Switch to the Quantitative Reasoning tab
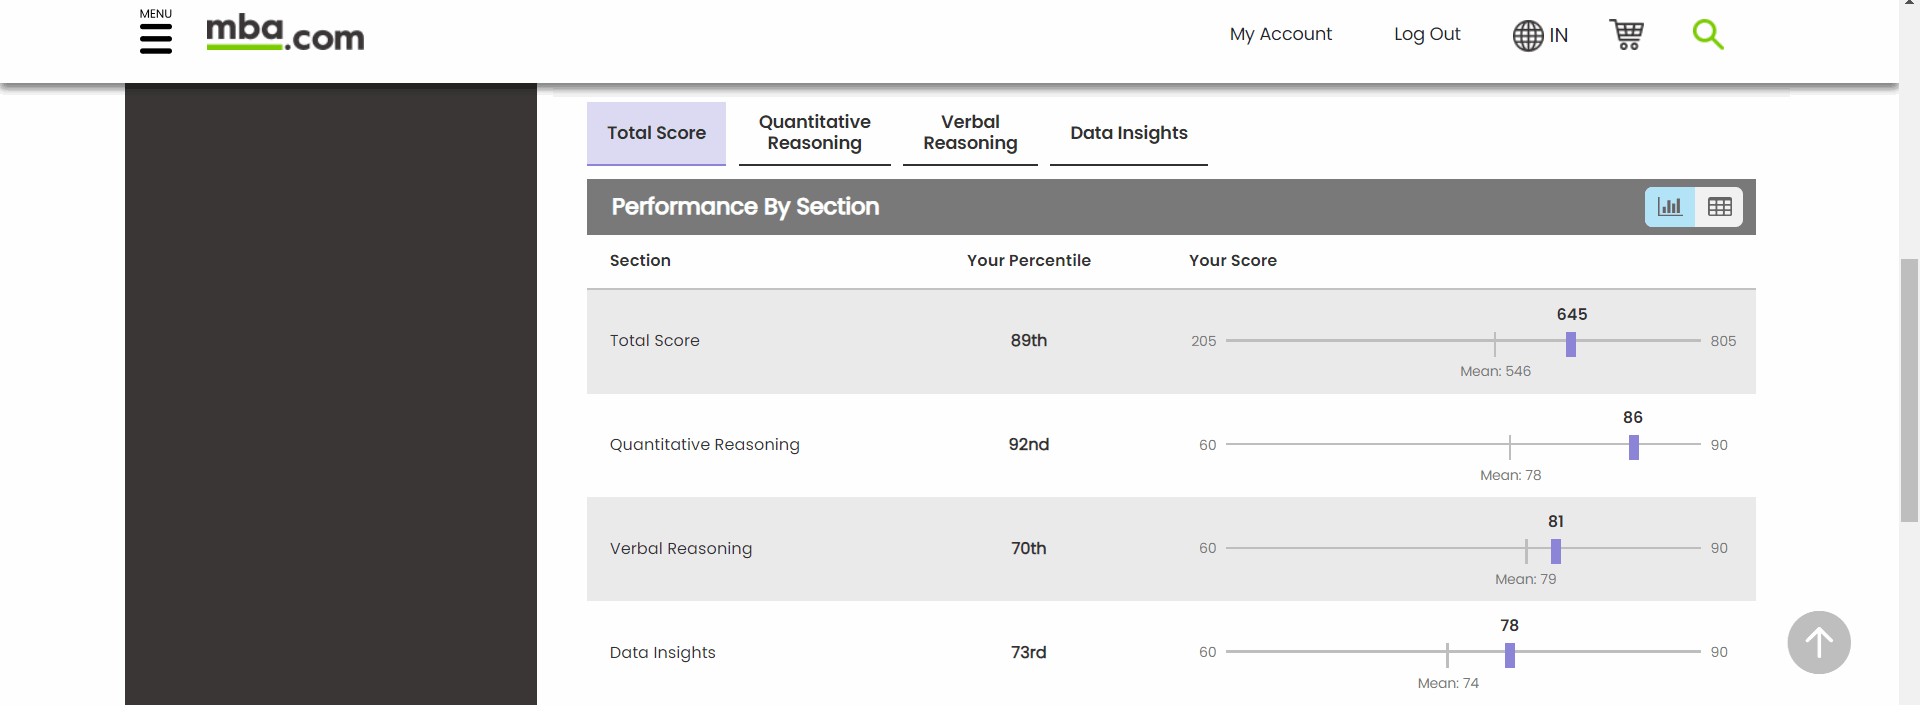The height and width of the screenshot is (705, 1920). click(814, 132)
